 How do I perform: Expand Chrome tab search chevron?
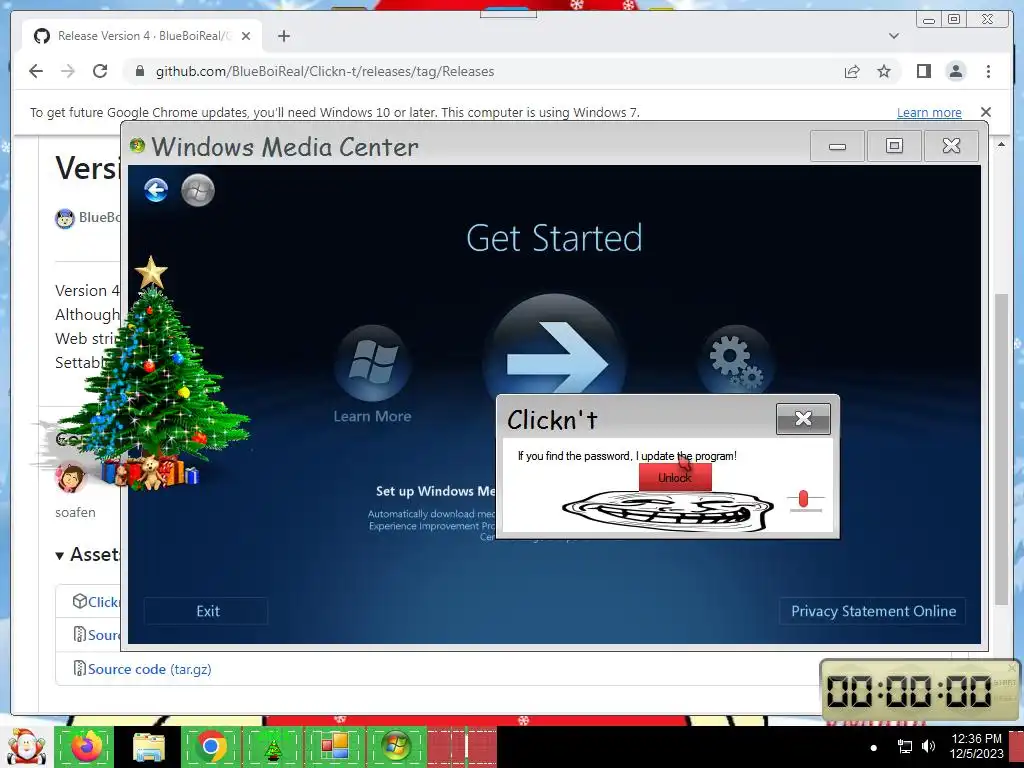pyautogui.click(x=893, y=36)
